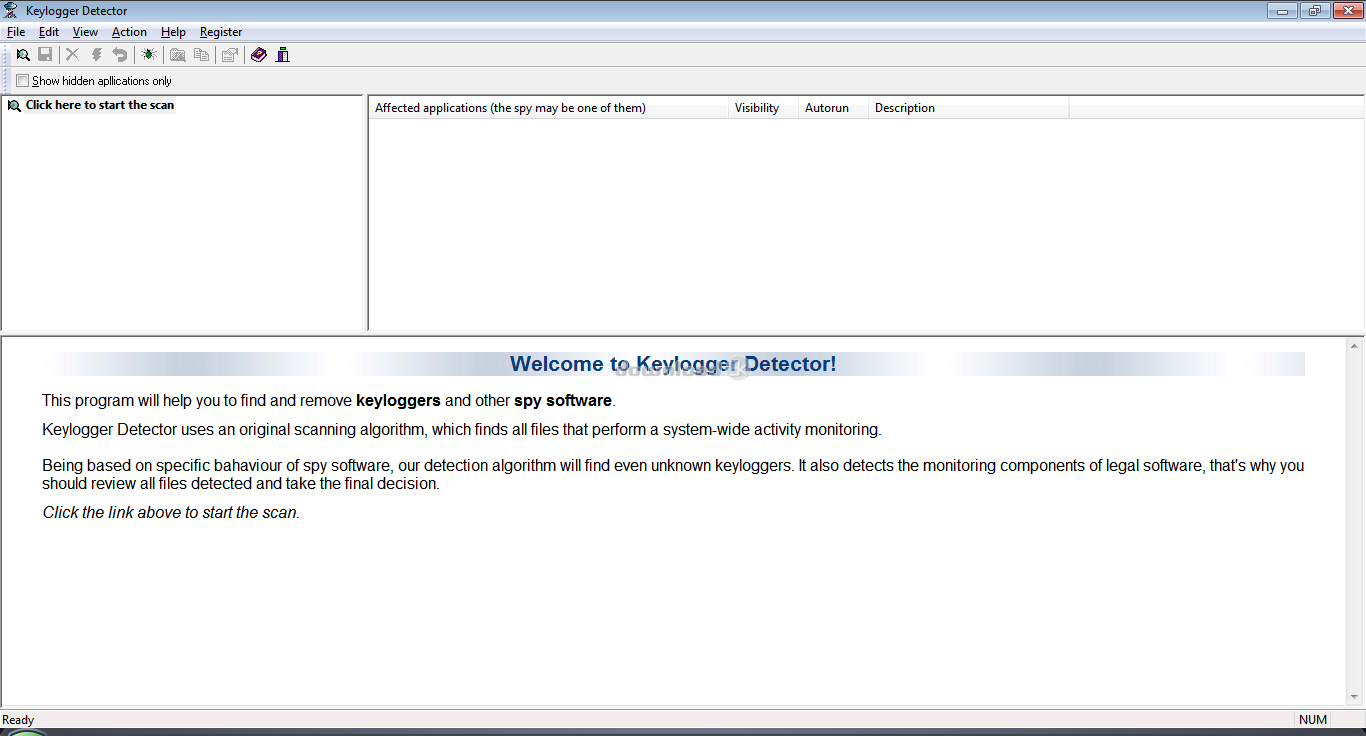1366x736 pixels.
Task: Click the curved undo arrow icon
Action: pos(120,55)
